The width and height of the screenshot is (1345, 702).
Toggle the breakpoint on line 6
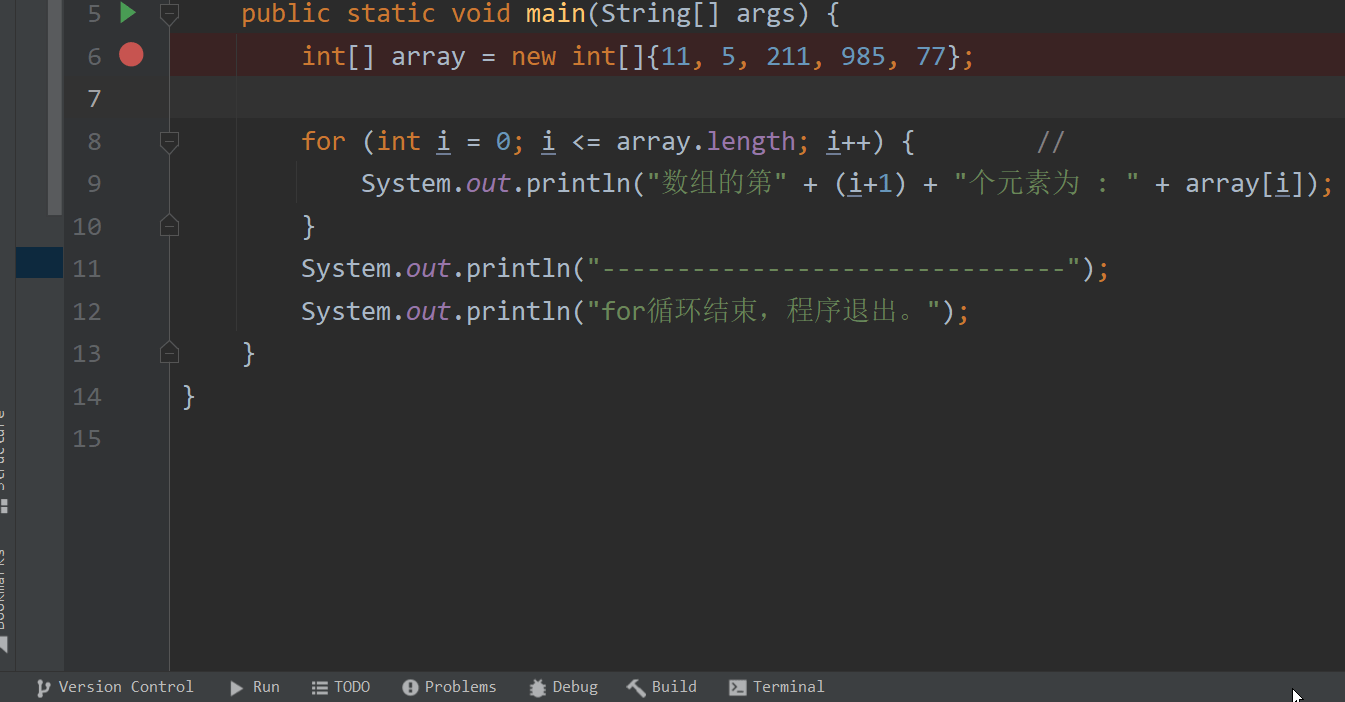click(131, 55)
